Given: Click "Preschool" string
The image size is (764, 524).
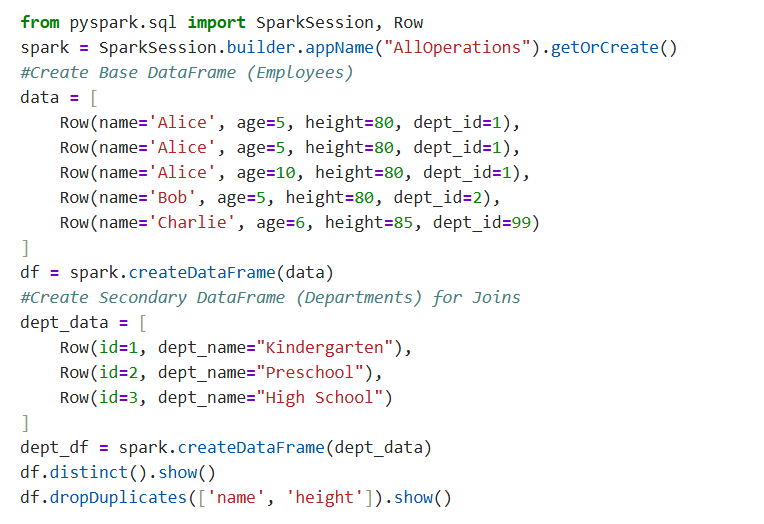Looking at the screenshot, I should [x=310, y=372].
